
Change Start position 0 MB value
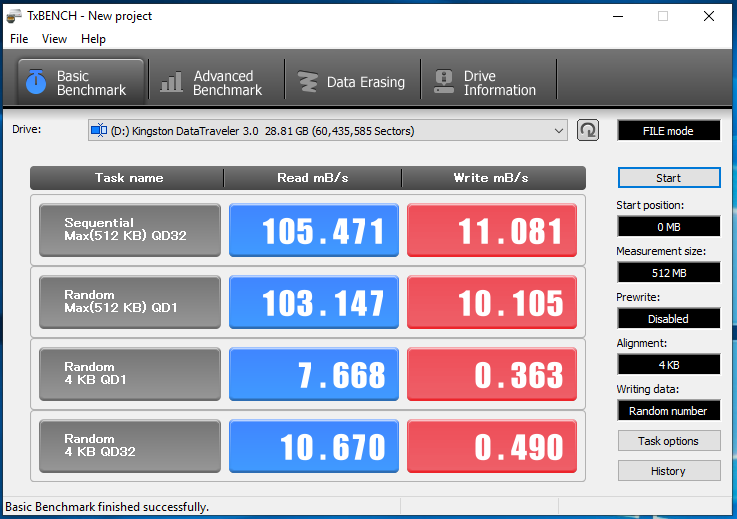coord(668,227)
